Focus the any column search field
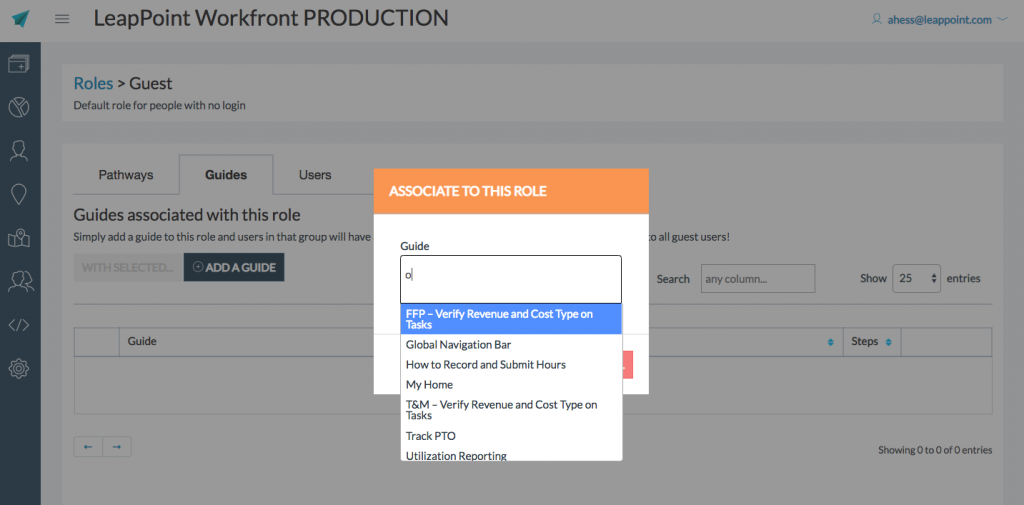The height and width of the screenshot is (505, 1024). pos(758,278)
